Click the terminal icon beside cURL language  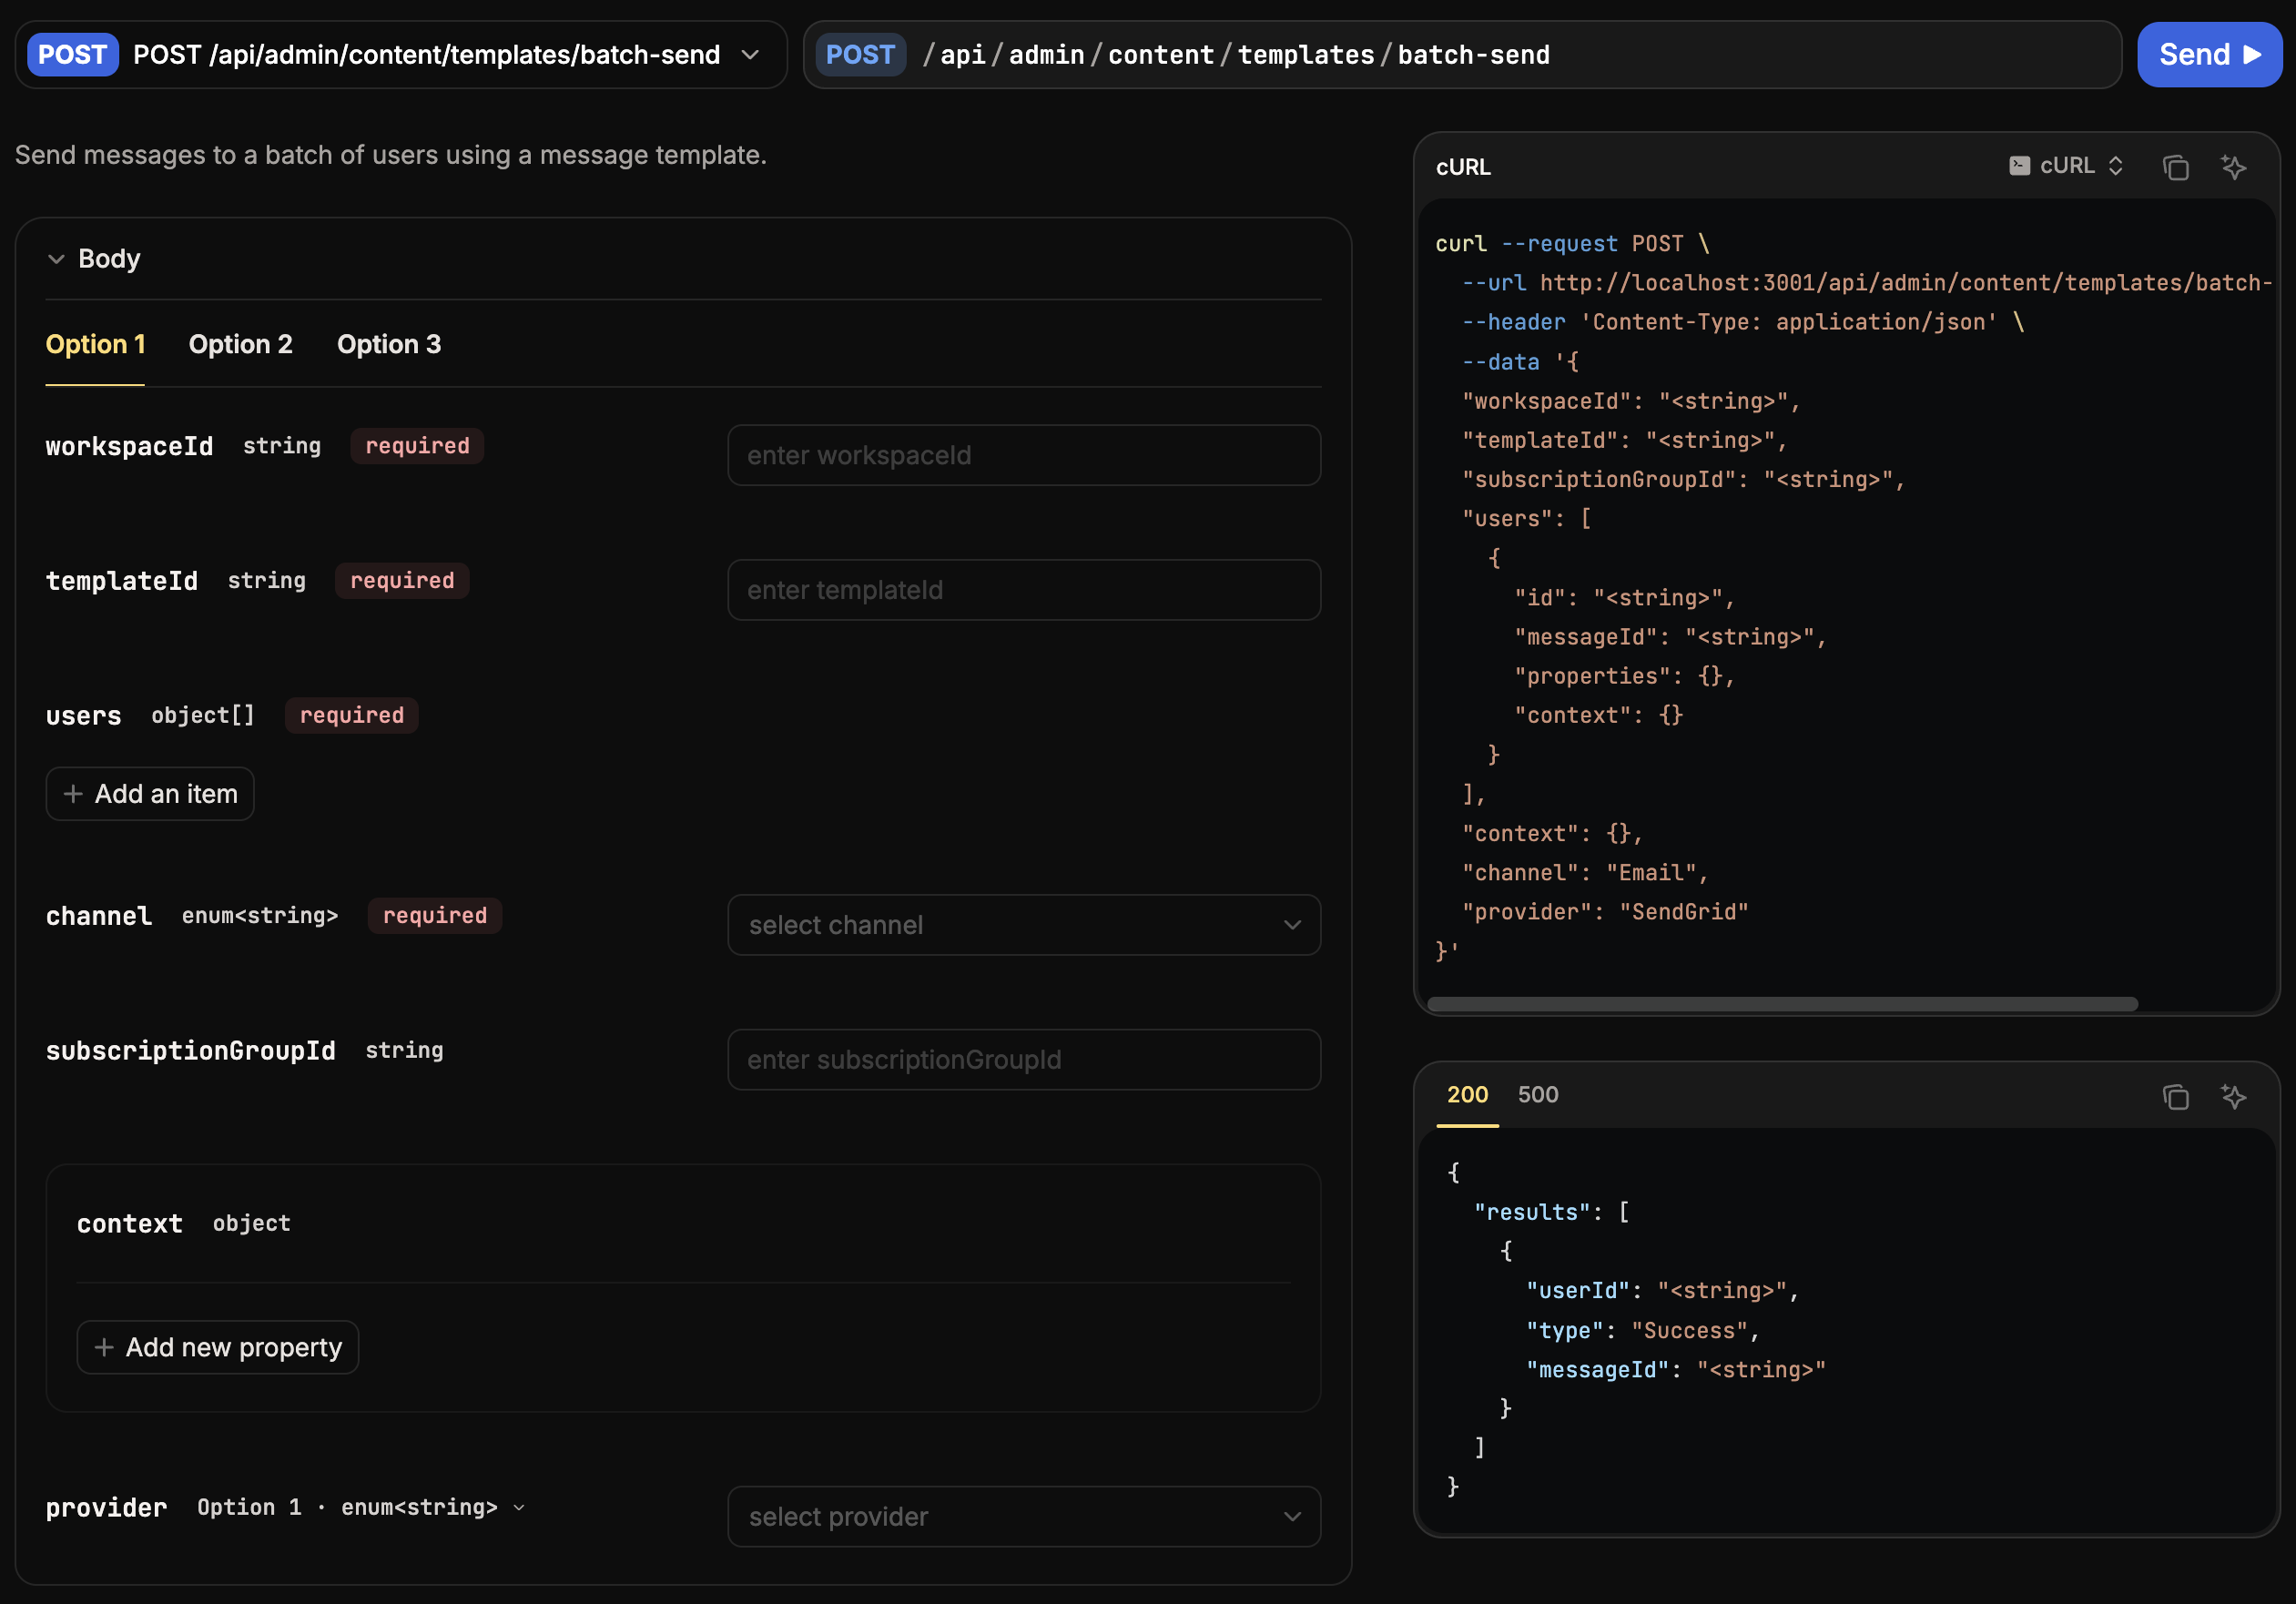2019,166
